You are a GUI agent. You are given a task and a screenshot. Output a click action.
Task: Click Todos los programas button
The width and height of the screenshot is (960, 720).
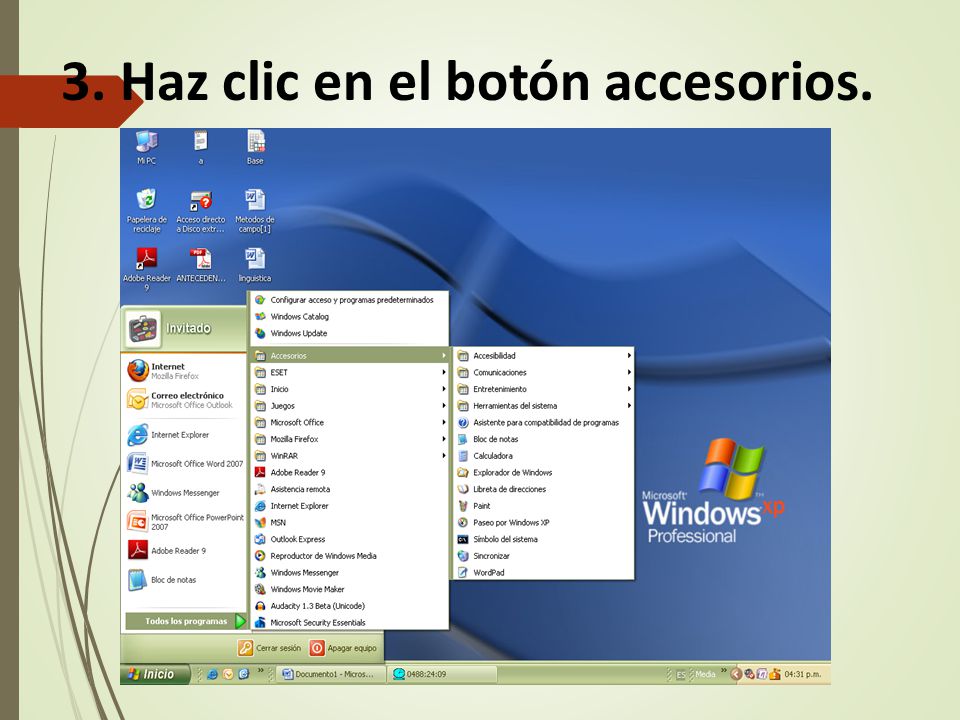click(186, 621)
